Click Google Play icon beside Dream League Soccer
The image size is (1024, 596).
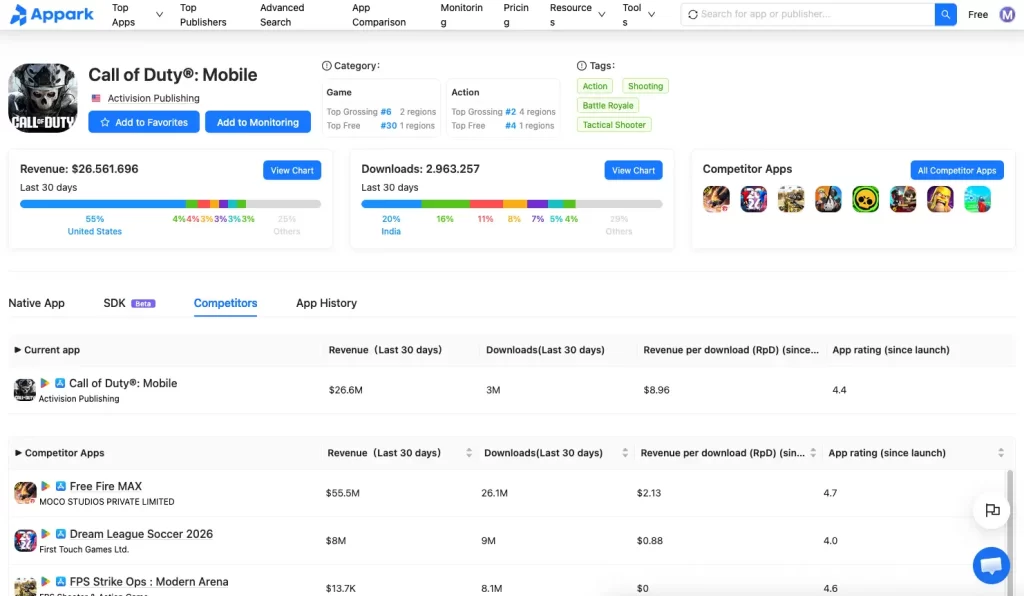pos(46,534)
